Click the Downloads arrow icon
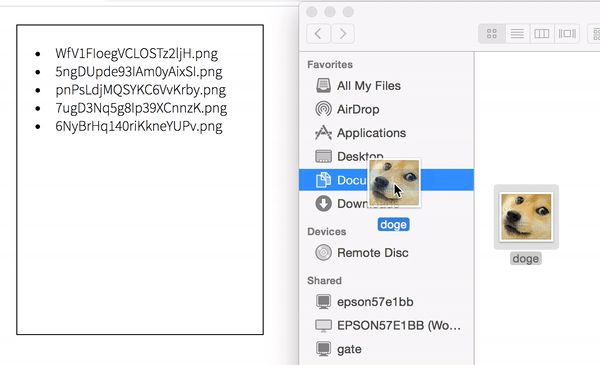 323,204
